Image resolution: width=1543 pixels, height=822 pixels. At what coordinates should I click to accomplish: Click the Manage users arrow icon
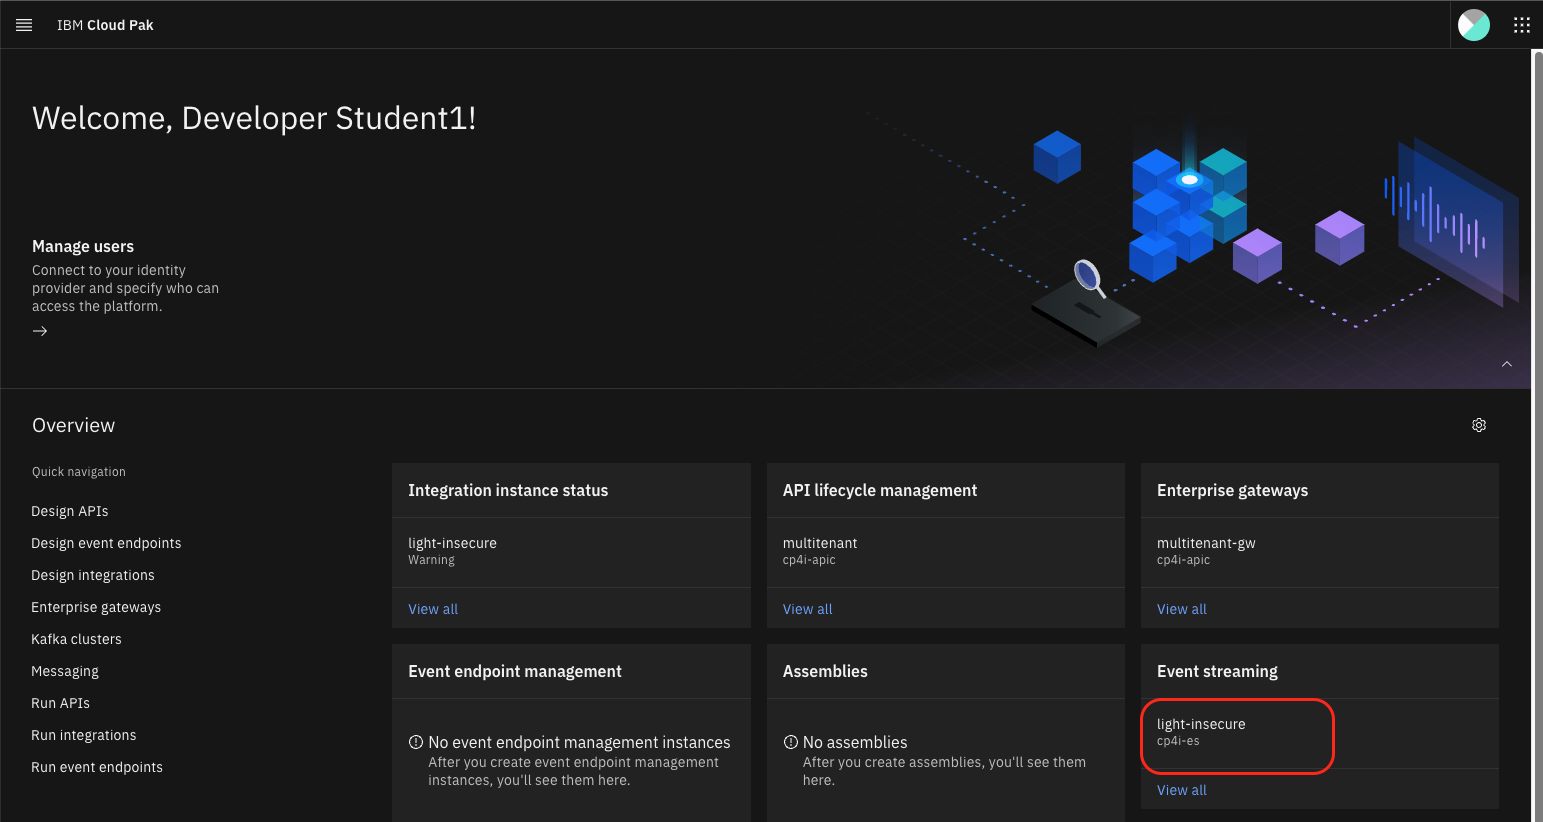40,331
